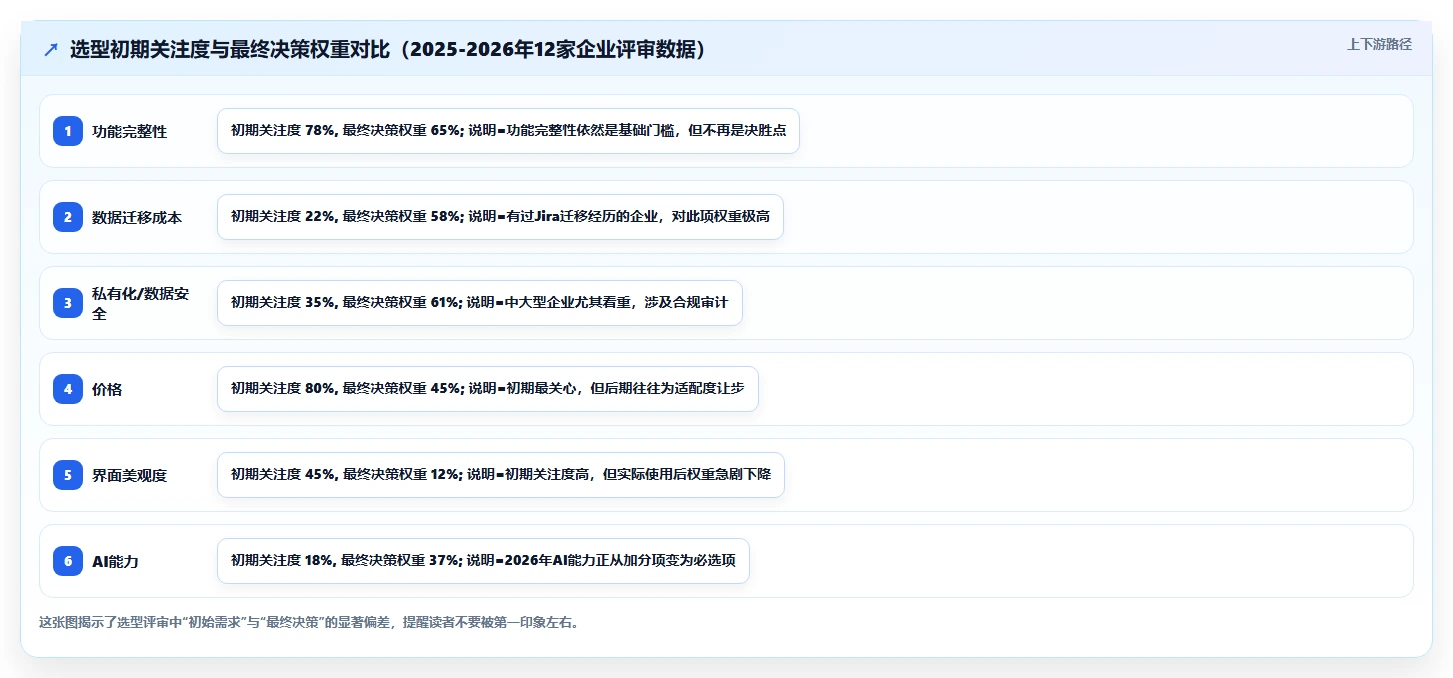Screen dimensions: 1453x678
Task: Click the 数据迁移成本 row label
Action: (x=137, y=217)
